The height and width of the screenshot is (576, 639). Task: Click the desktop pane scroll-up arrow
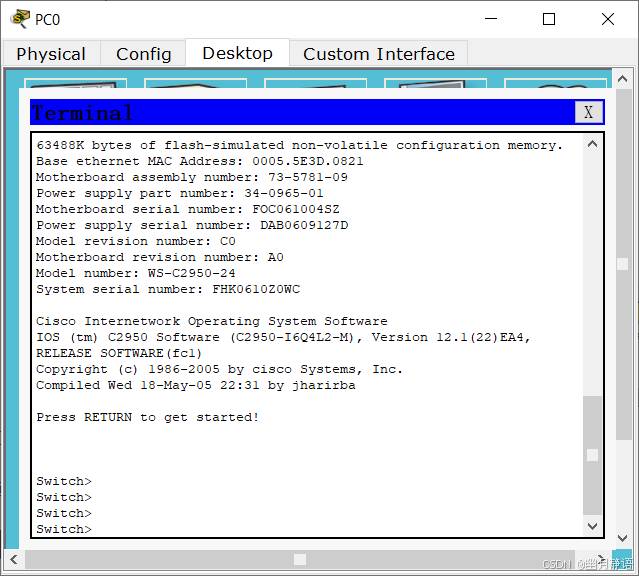pos(622,79)
